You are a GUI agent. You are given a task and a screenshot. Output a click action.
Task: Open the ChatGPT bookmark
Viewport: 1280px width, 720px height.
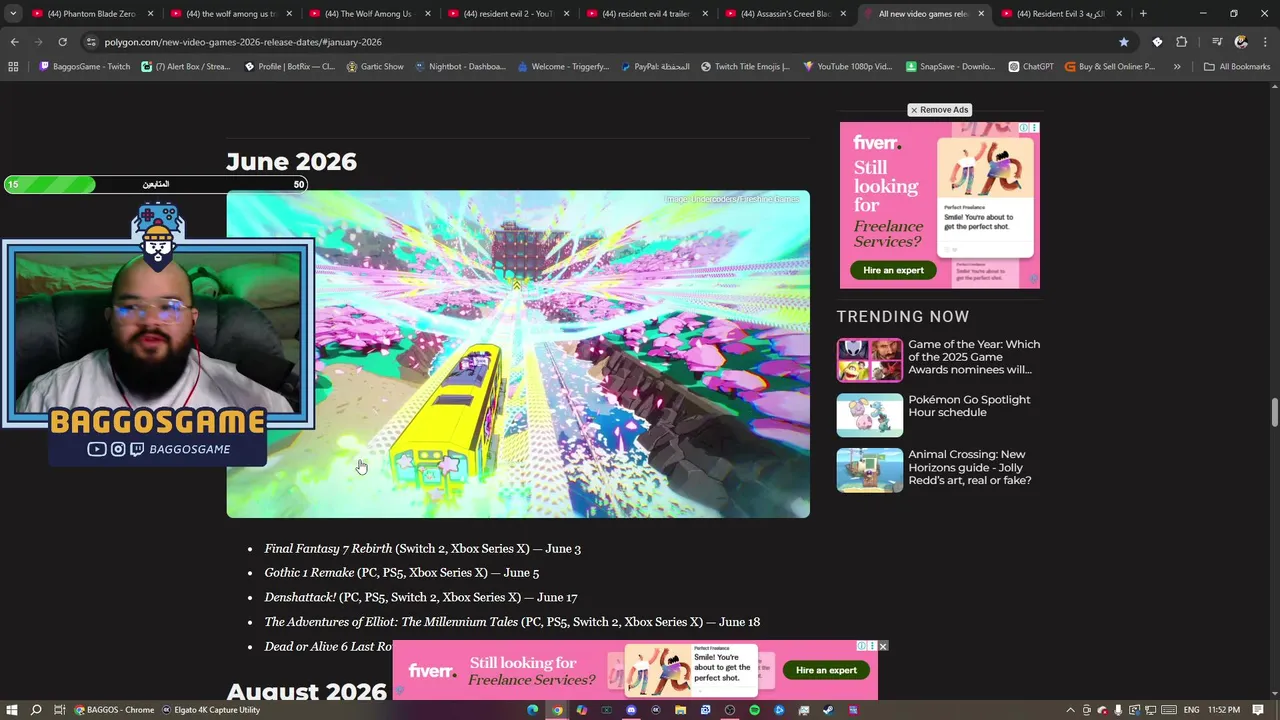coord(1031,67)
